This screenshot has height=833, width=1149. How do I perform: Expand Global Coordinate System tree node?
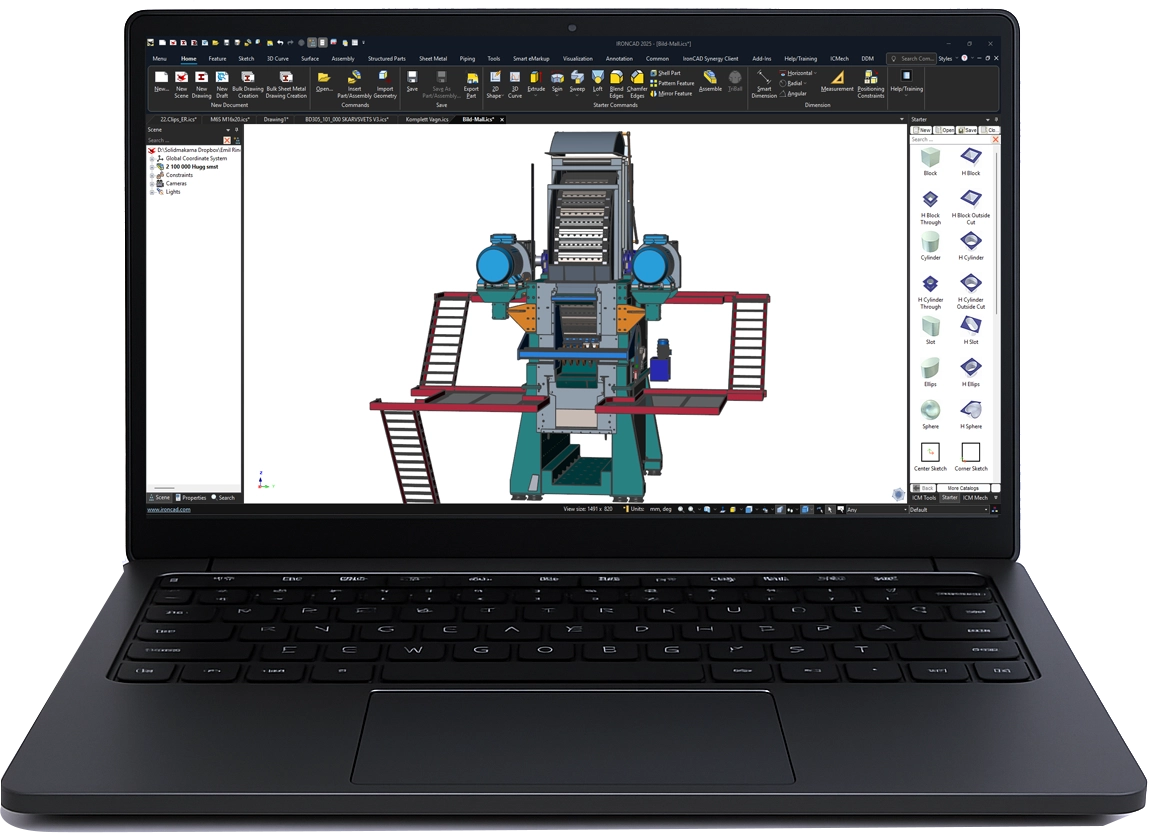tap(152, 158)
